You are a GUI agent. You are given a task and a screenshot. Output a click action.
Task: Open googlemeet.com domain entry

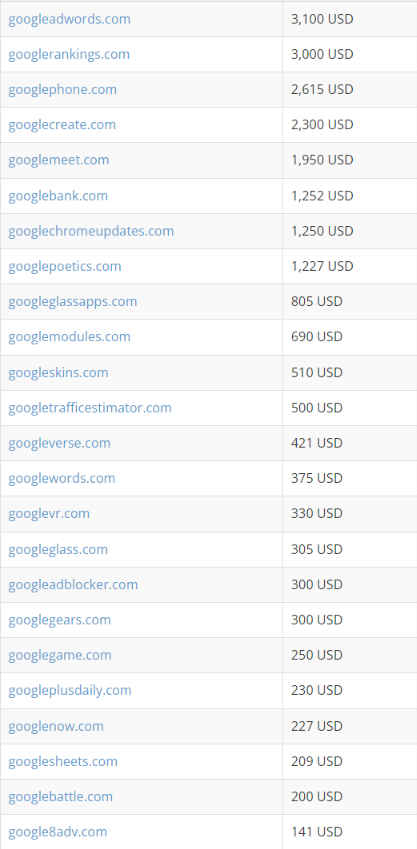click(58, 160)
